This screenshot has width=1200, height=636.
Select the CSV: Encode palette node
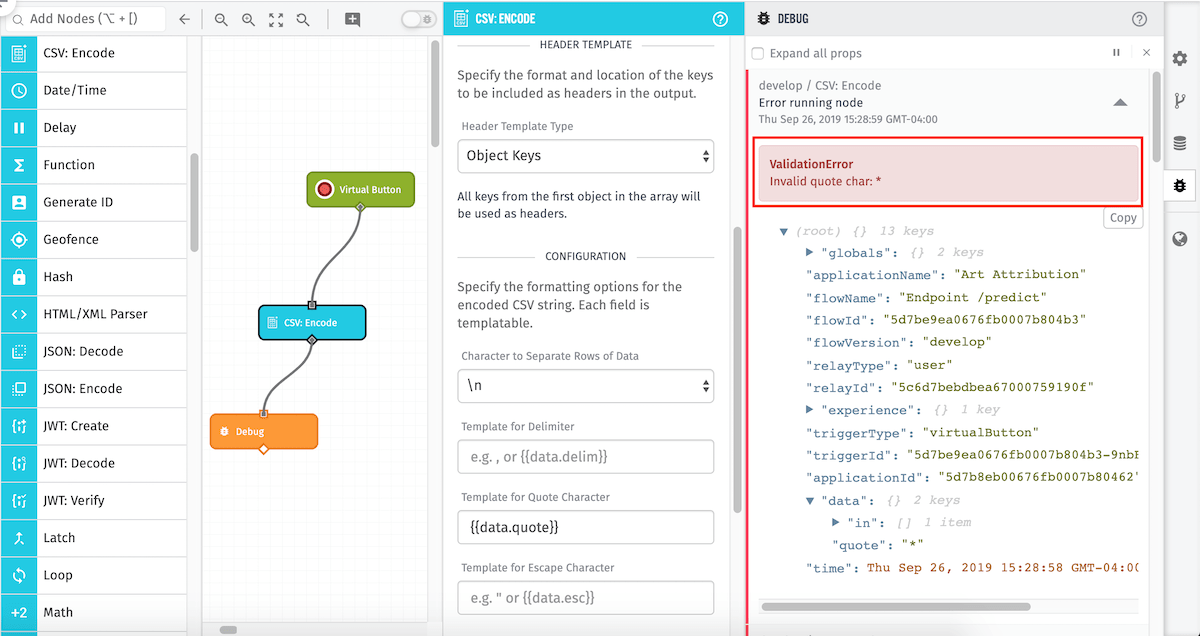click(x=94, y=53)
